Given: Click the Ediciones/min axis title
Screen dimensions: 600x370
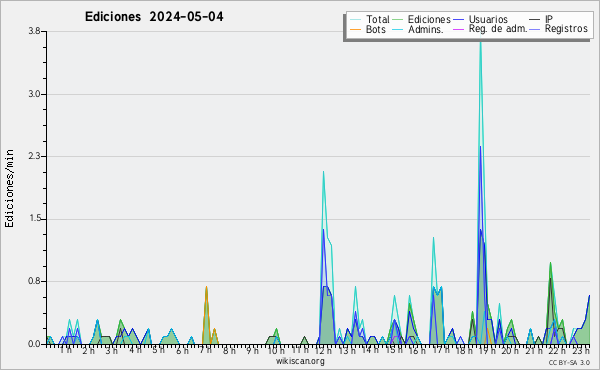Looking at the screenshot, I should click(9, 188).
